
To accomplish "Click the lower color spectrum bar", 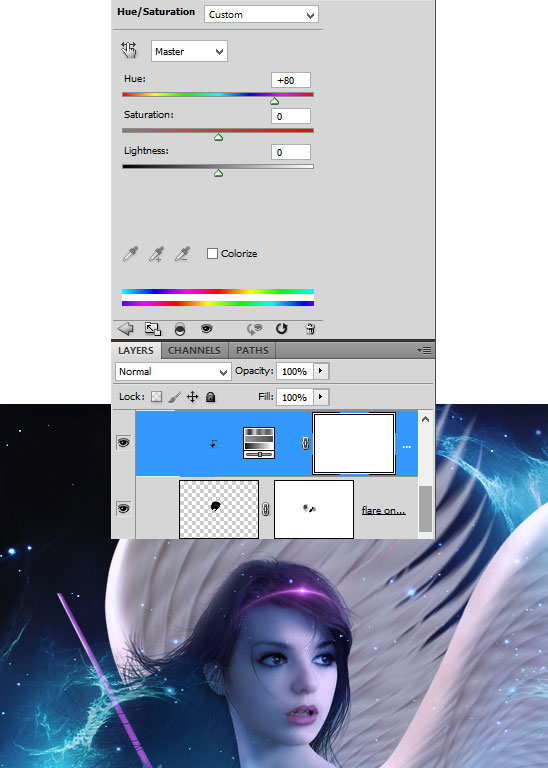I will click(218, 304).
